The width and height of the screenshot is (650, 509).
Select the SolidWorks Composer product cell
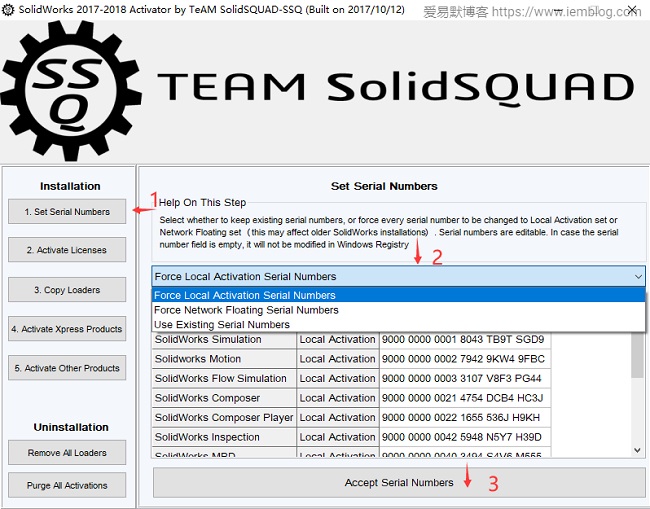click(x=224, y=398)
